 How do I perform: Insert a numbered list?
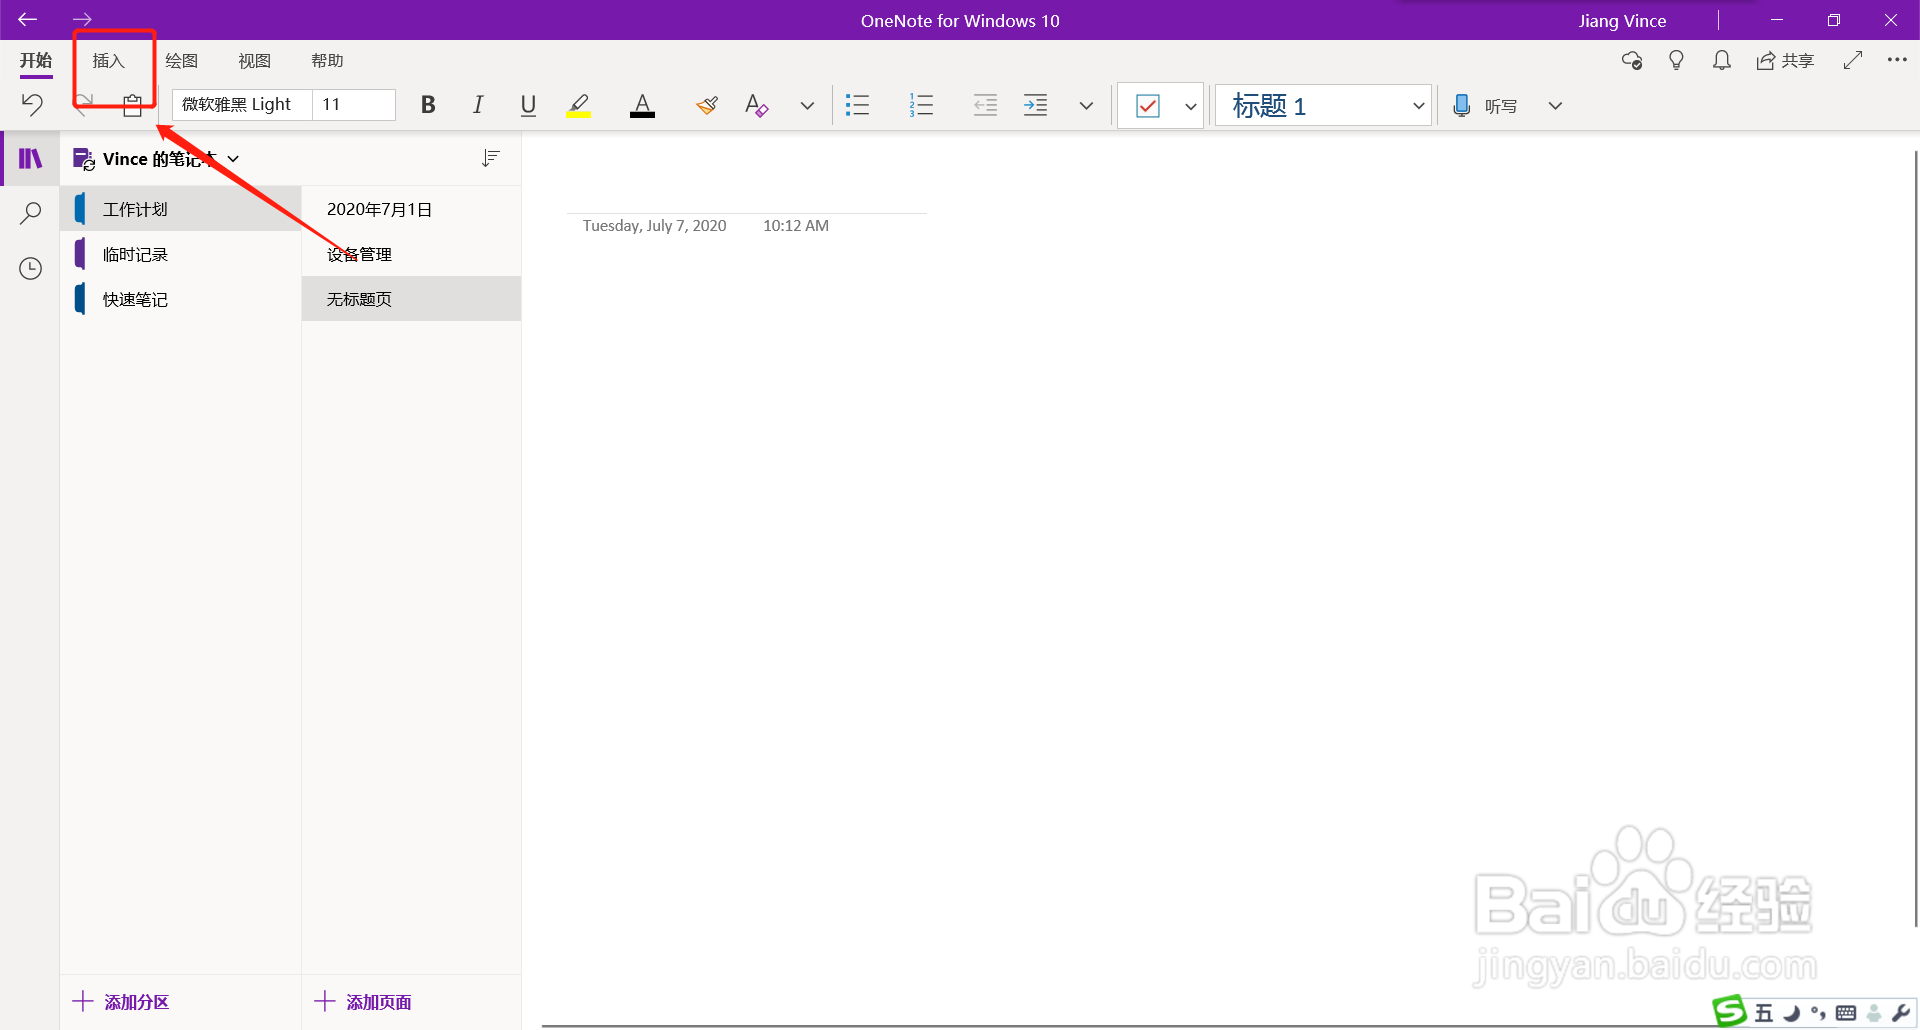[x=921, y=105]
